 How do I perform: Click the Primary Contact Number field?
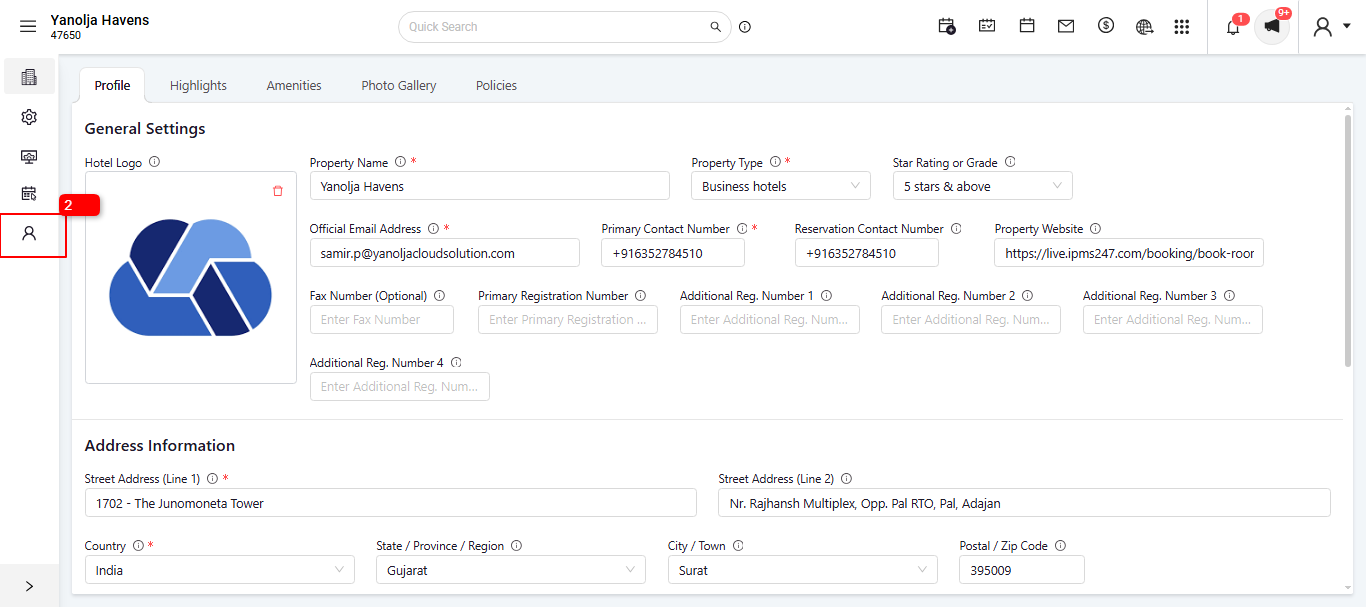673,253
